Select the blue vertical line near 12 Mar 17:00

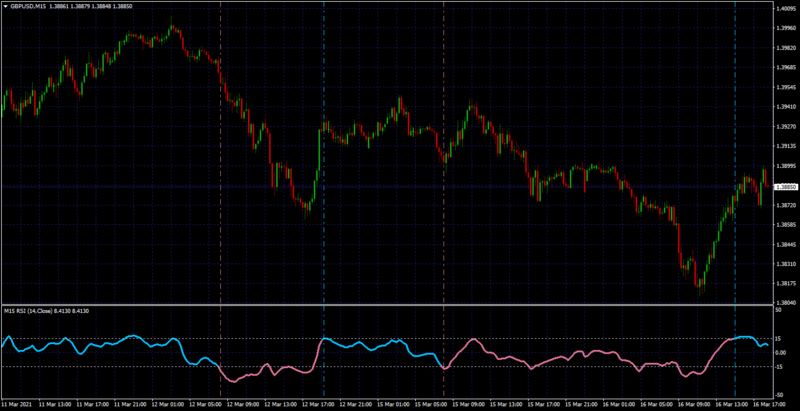coord(324,199)
